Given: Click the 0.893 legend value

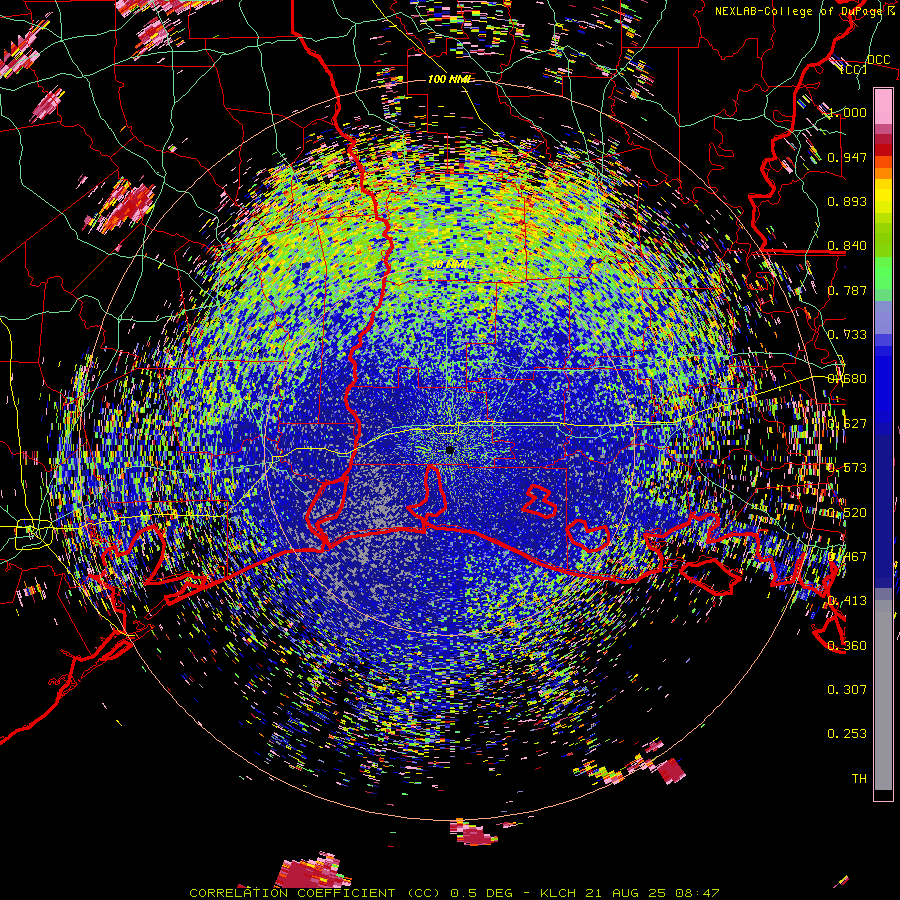Looking at the screenshot, I should (x=847, y=201).
